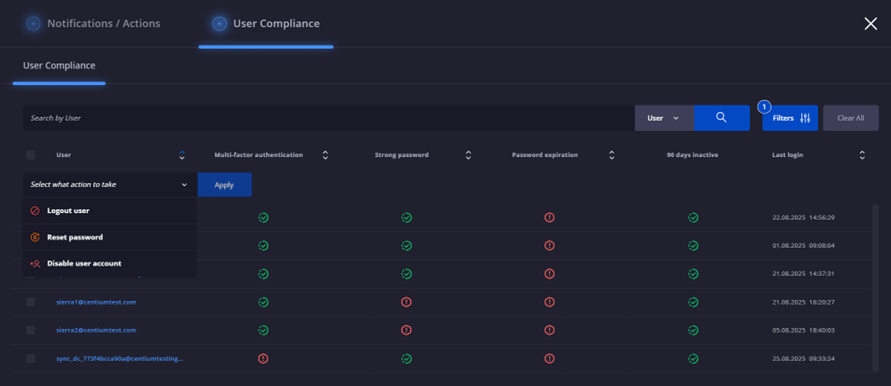Click 90 days inactive icon in 21.08.2025 14:37:31 row

coord(693,274)
